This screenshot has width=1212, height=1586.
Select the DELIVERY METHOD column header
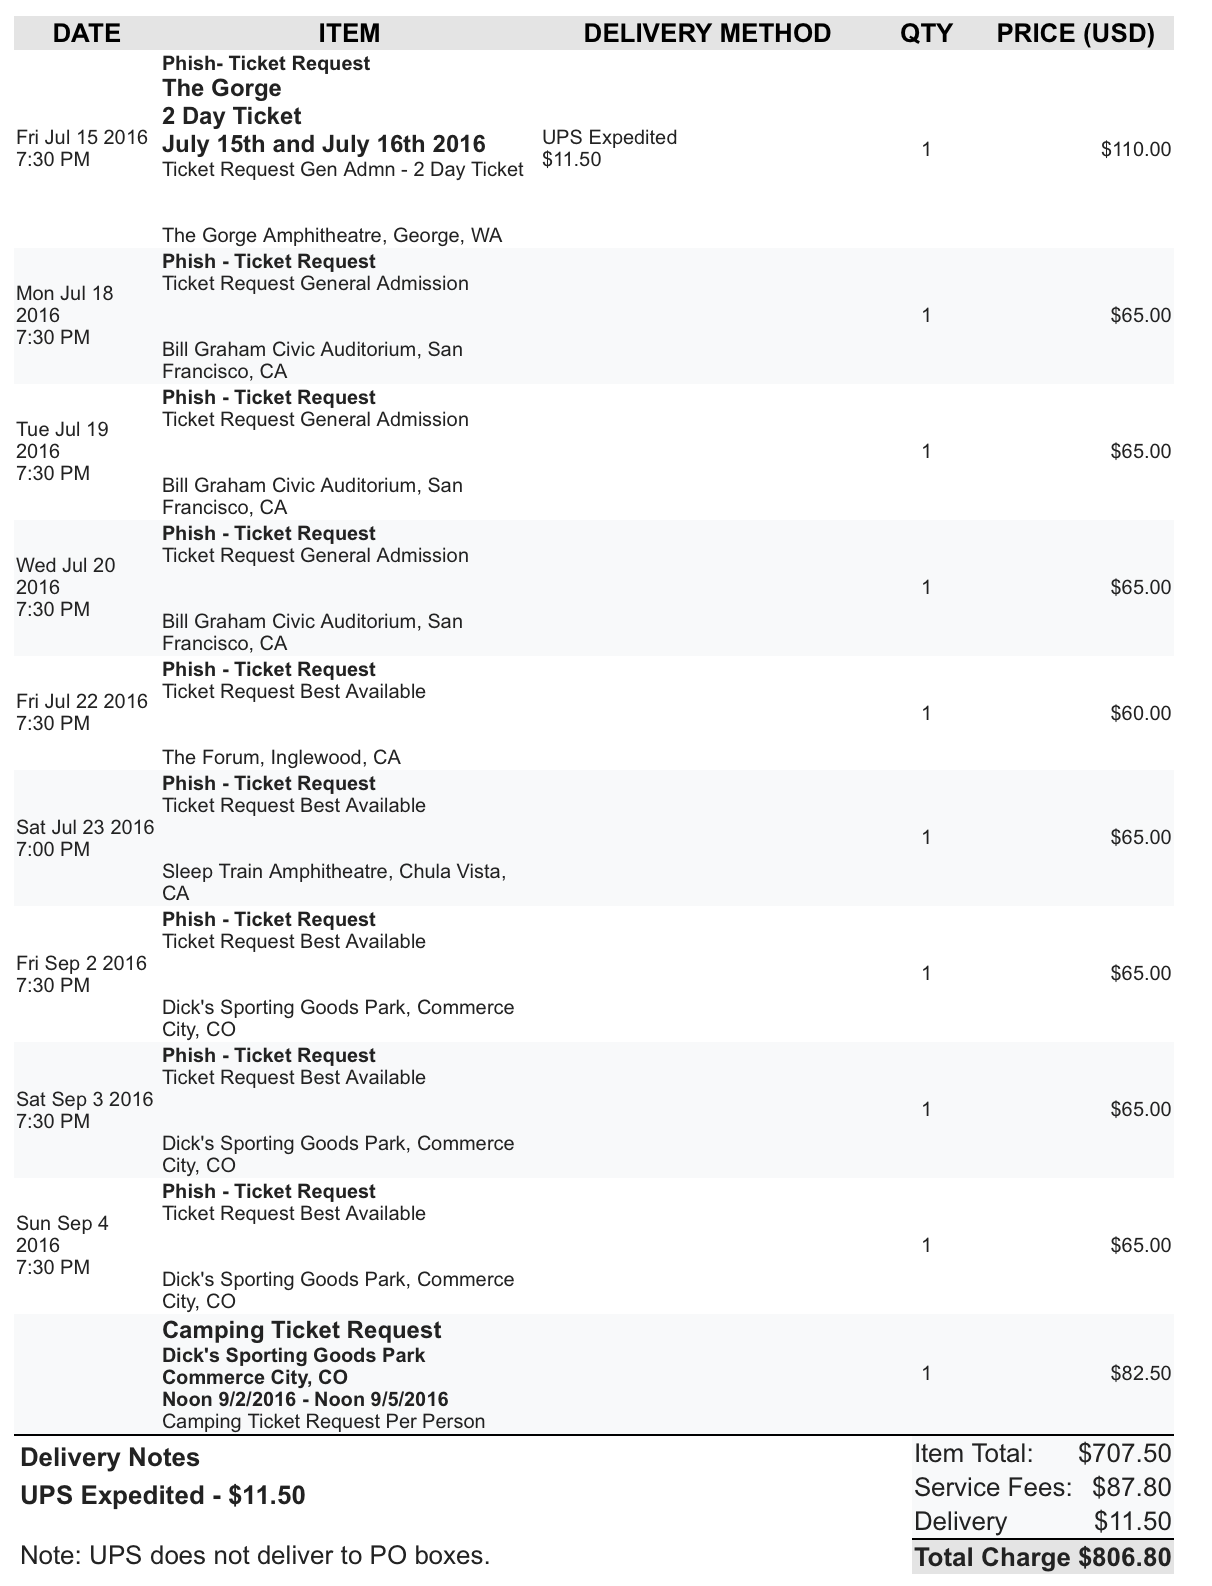[707, 33]
